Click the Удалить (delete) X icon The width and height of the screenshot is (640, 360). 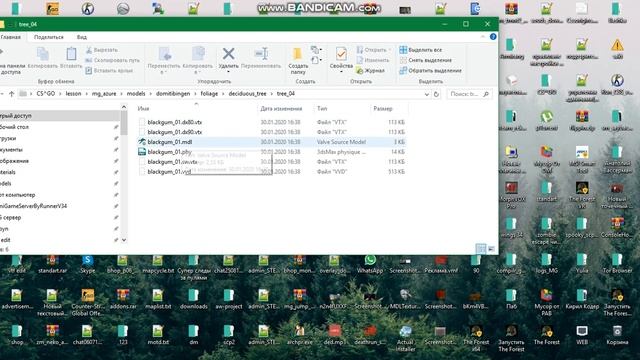[228, 53]
